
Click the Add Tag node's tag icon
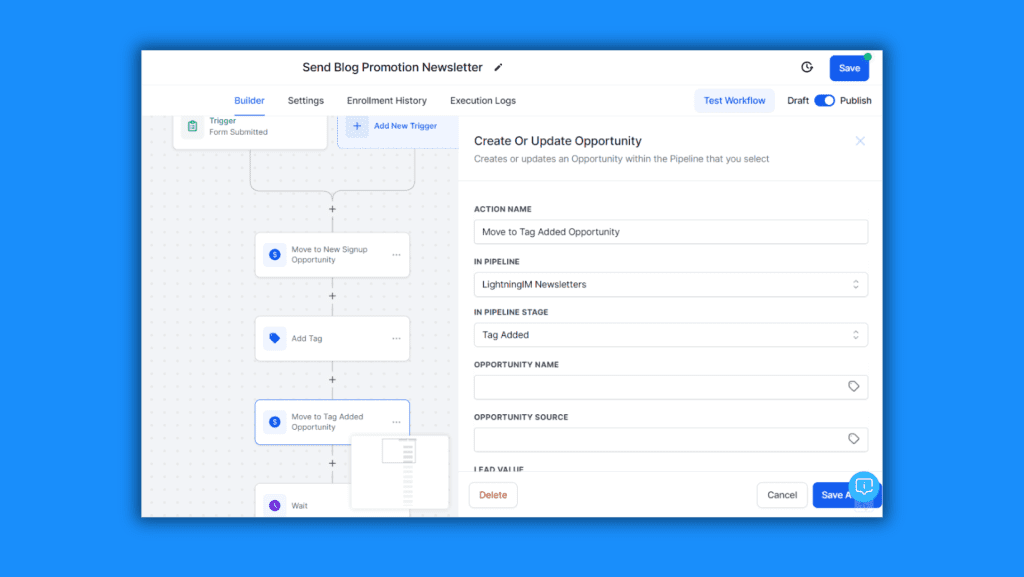275,338
